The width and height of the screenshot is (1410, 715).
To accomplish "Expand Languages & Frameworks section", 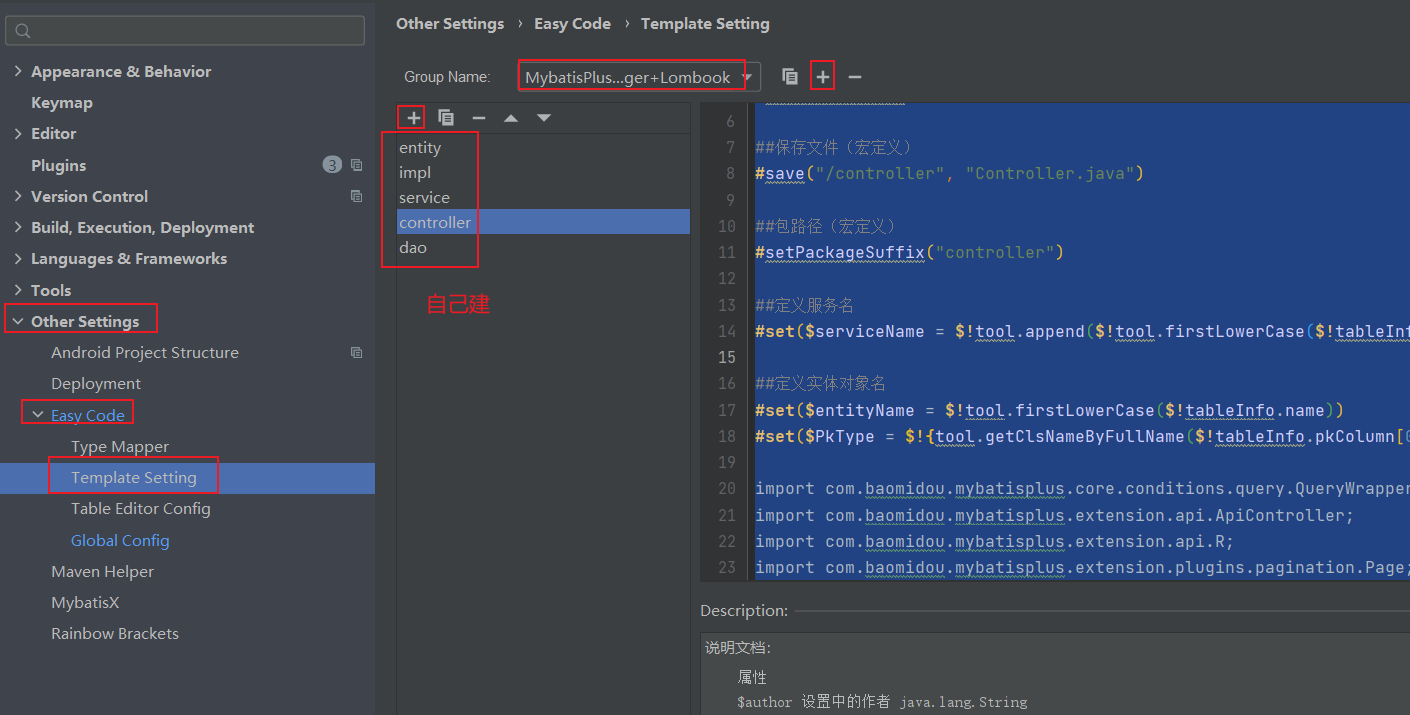I will click(x=18, y=258).
